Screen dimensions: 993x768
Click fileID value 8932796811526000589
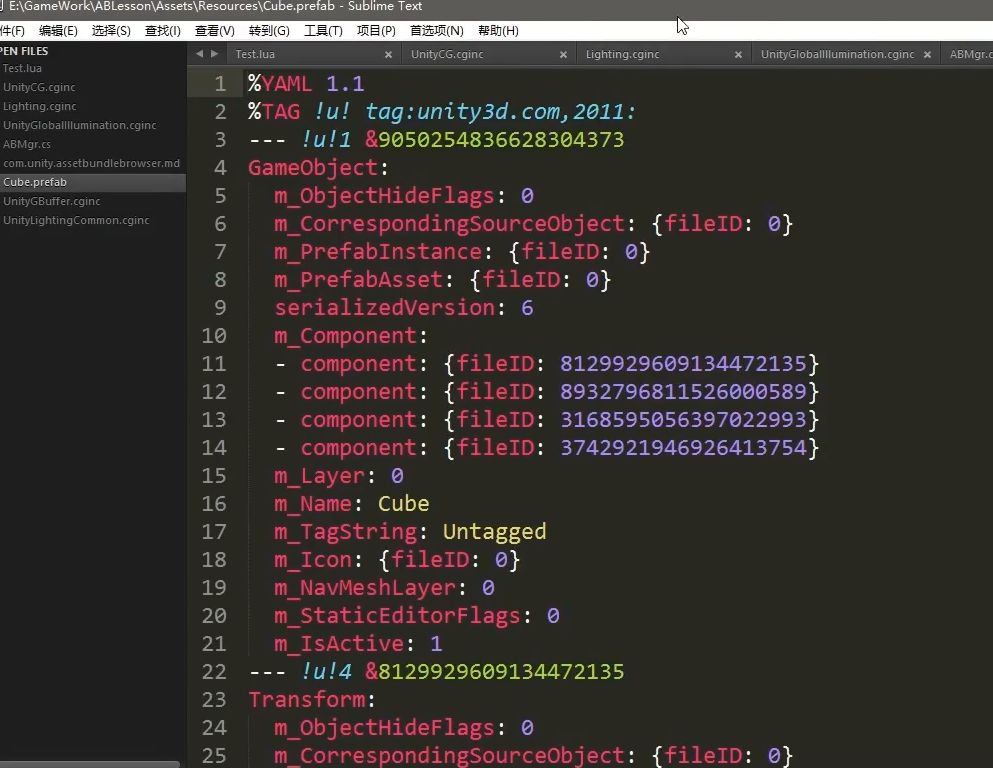683,391
